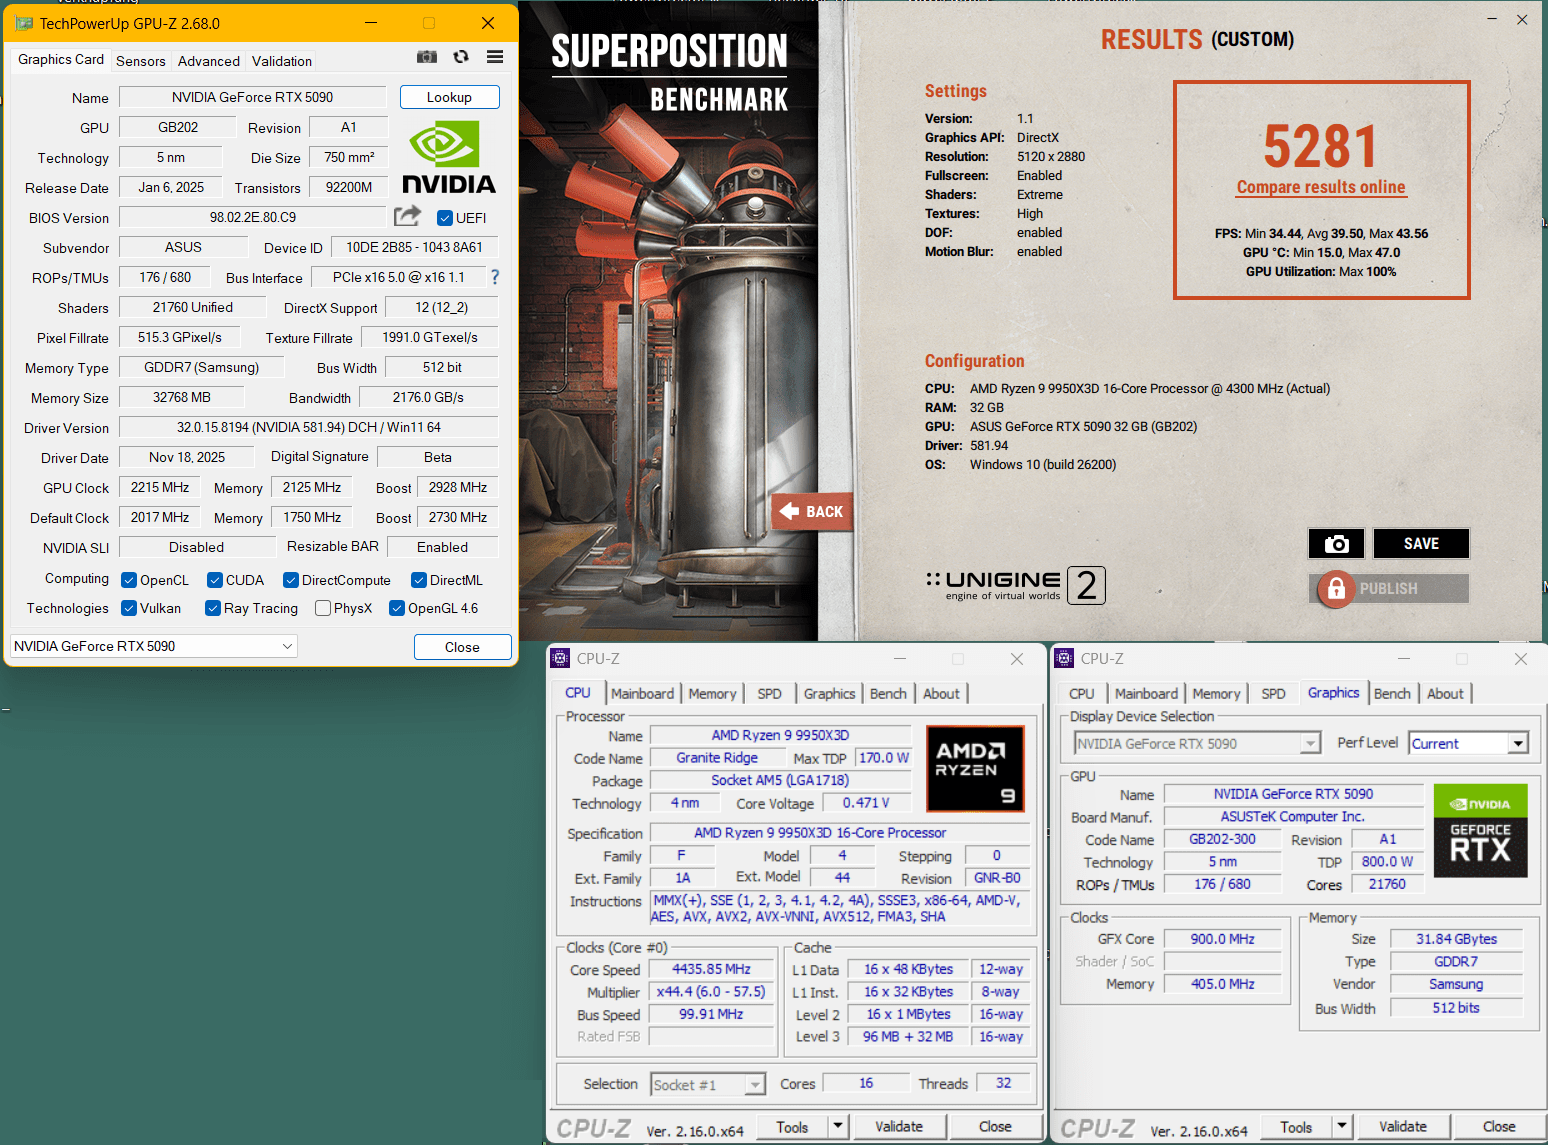The image size is (1548, 1145).
Task: Click the SAVE button in Superposition
Action: point(1421,544)
